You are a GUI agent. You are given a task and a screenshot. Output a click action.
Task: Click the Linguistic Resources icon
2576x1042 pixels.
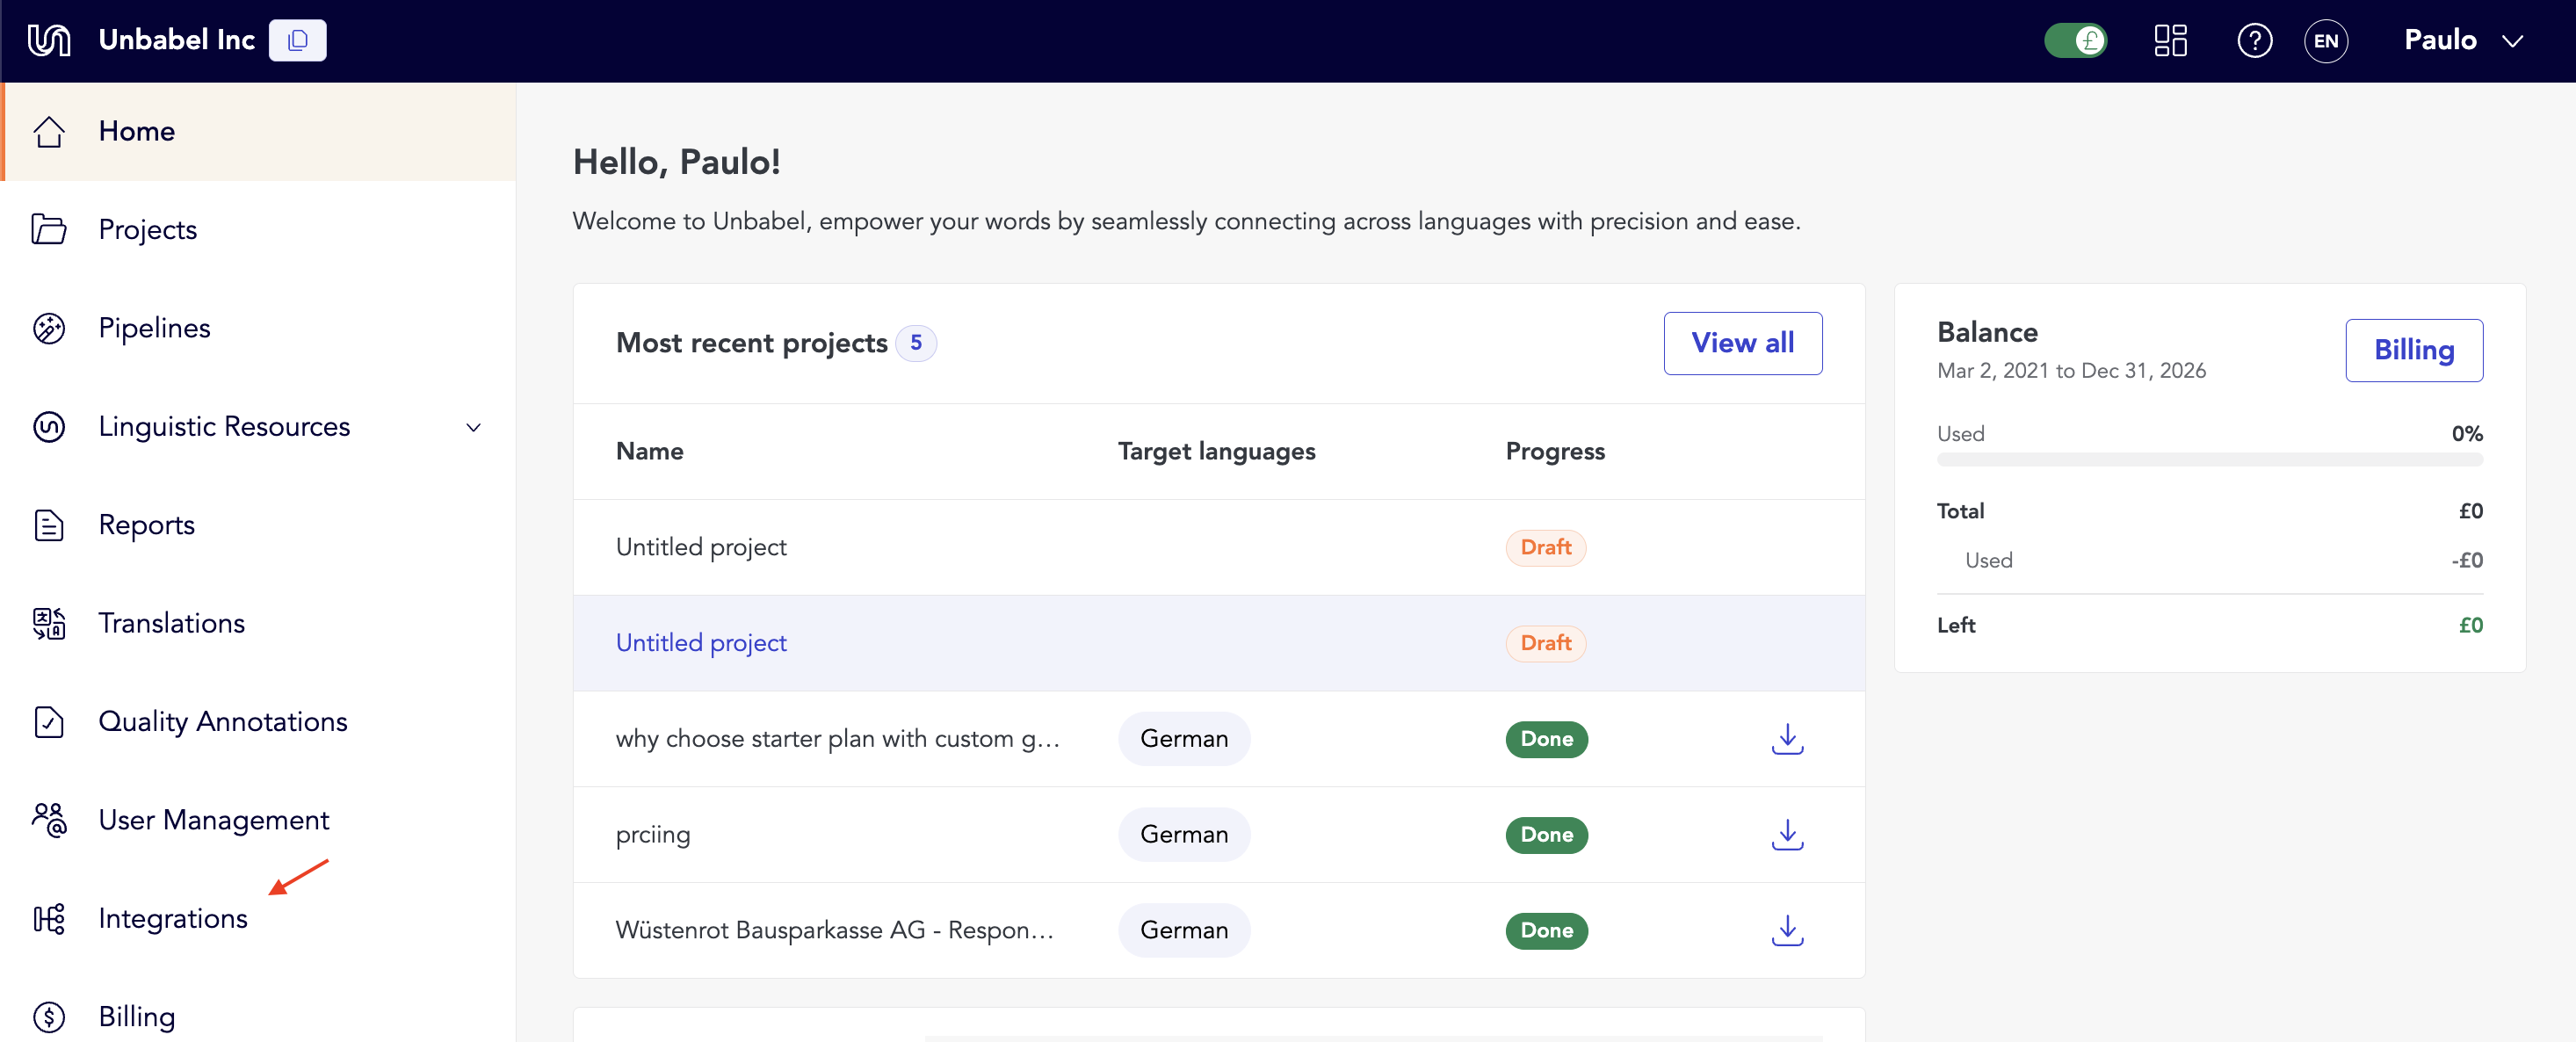(49, 426)
